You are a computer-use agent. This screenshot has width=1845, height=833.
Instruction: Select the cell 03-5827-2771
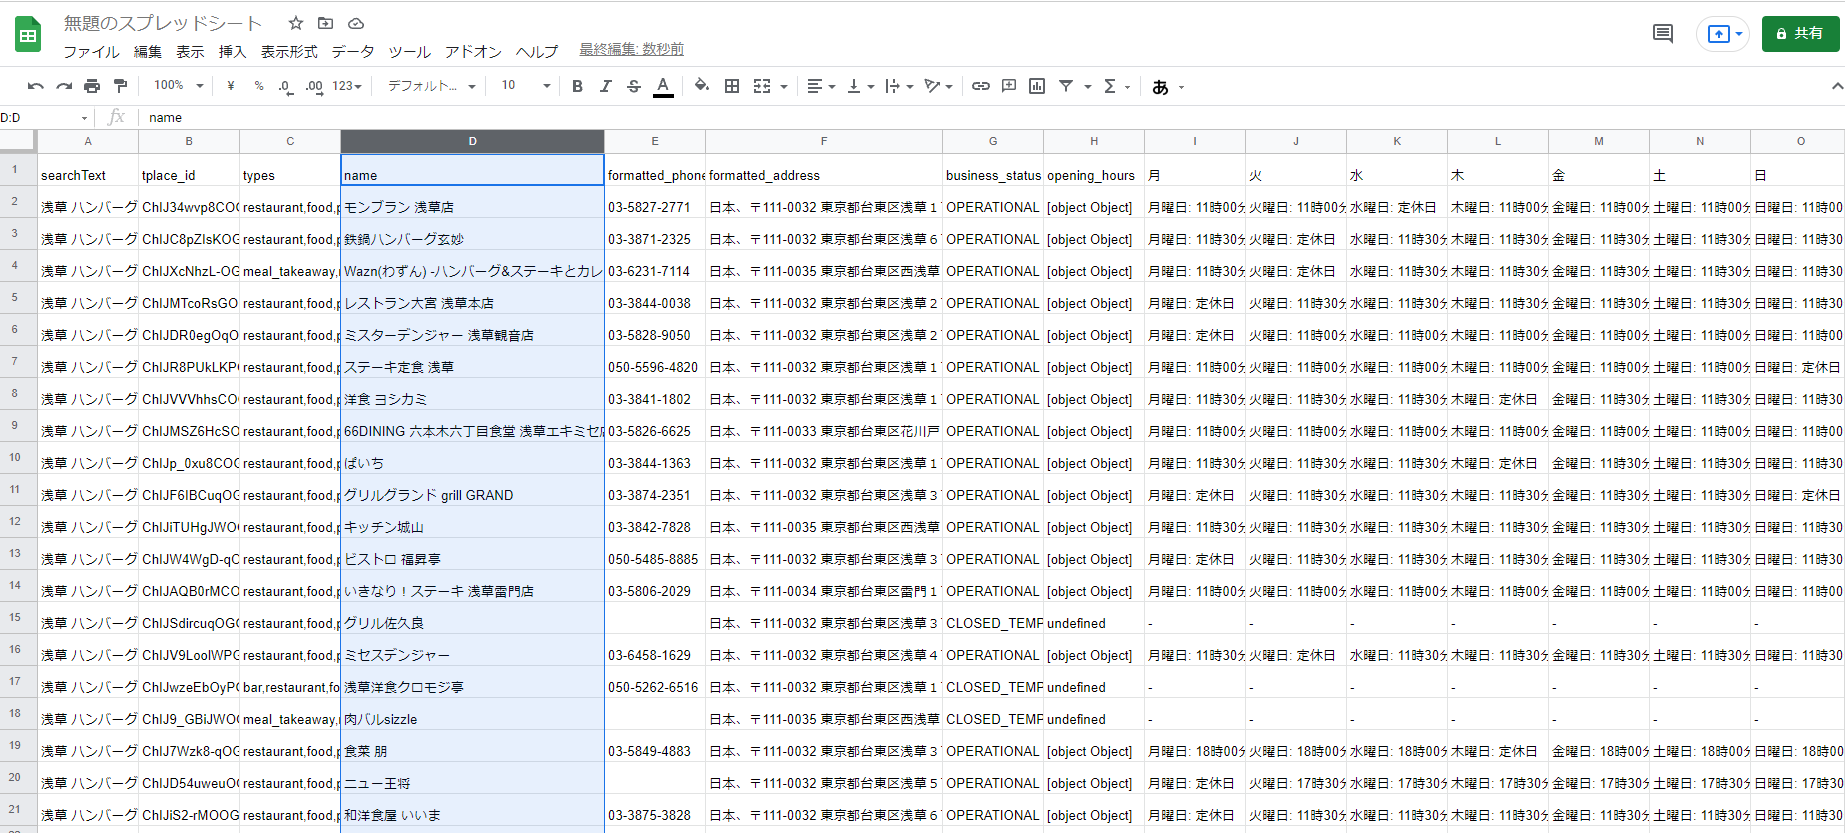655,207
